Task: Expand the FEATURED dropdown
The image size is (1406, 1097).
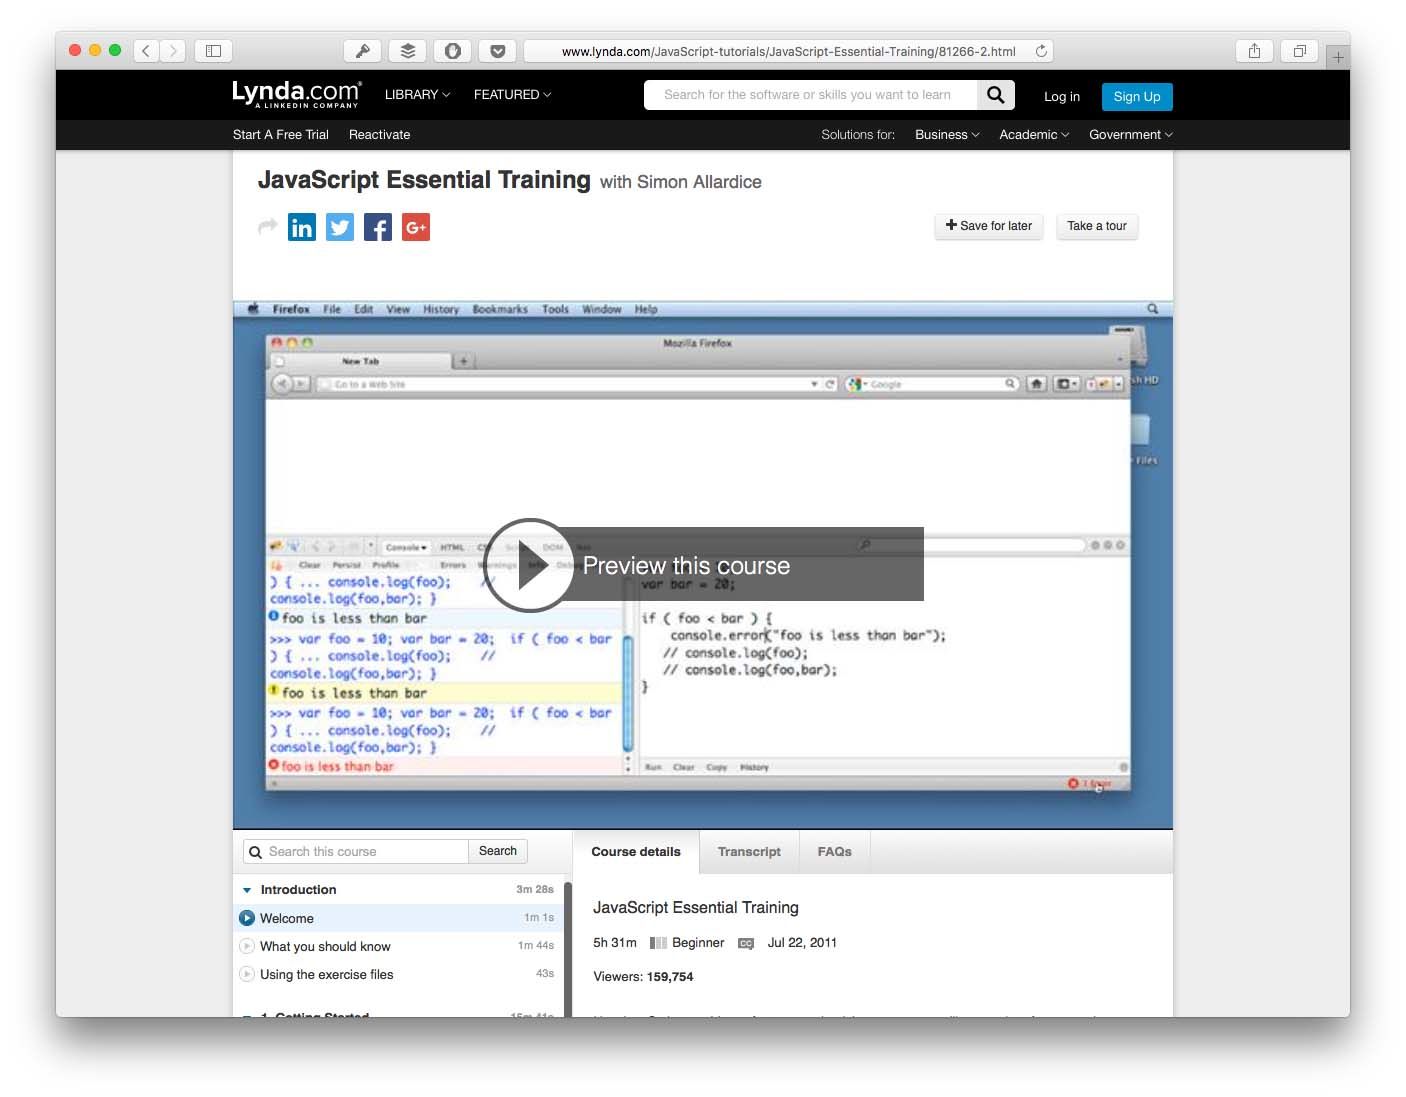Action: coord(512,95)
